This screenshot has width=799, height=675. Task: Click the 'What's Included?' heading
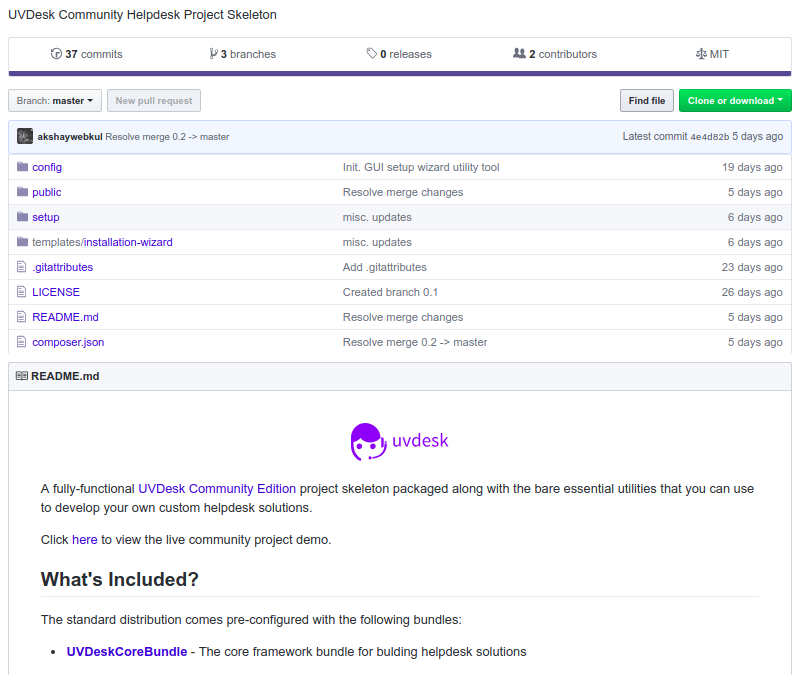[120, 579]
